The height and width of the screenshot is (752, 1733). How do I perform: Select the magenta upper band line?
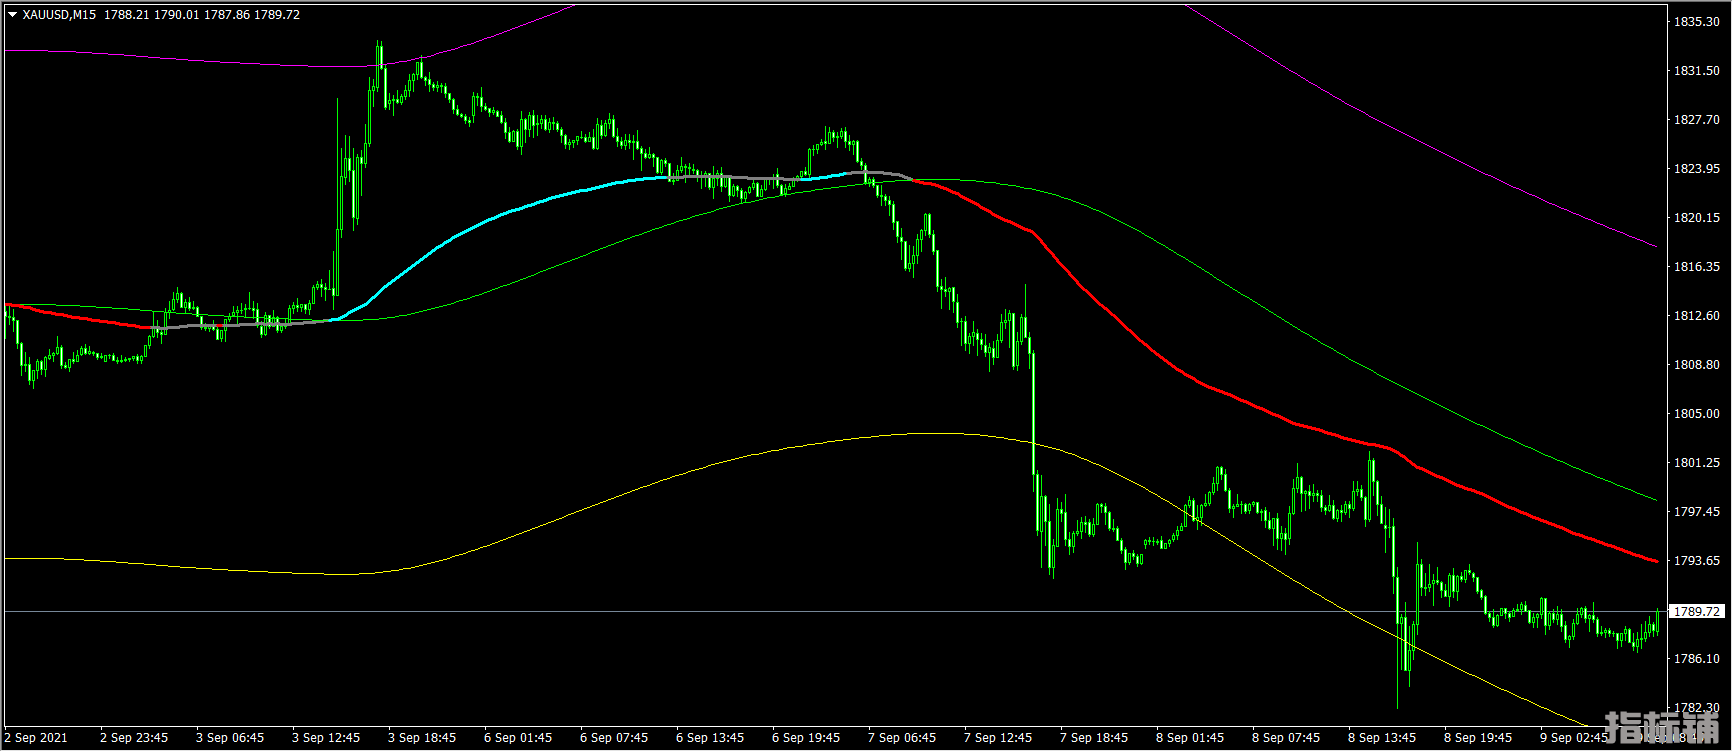tap(1400, 129)
